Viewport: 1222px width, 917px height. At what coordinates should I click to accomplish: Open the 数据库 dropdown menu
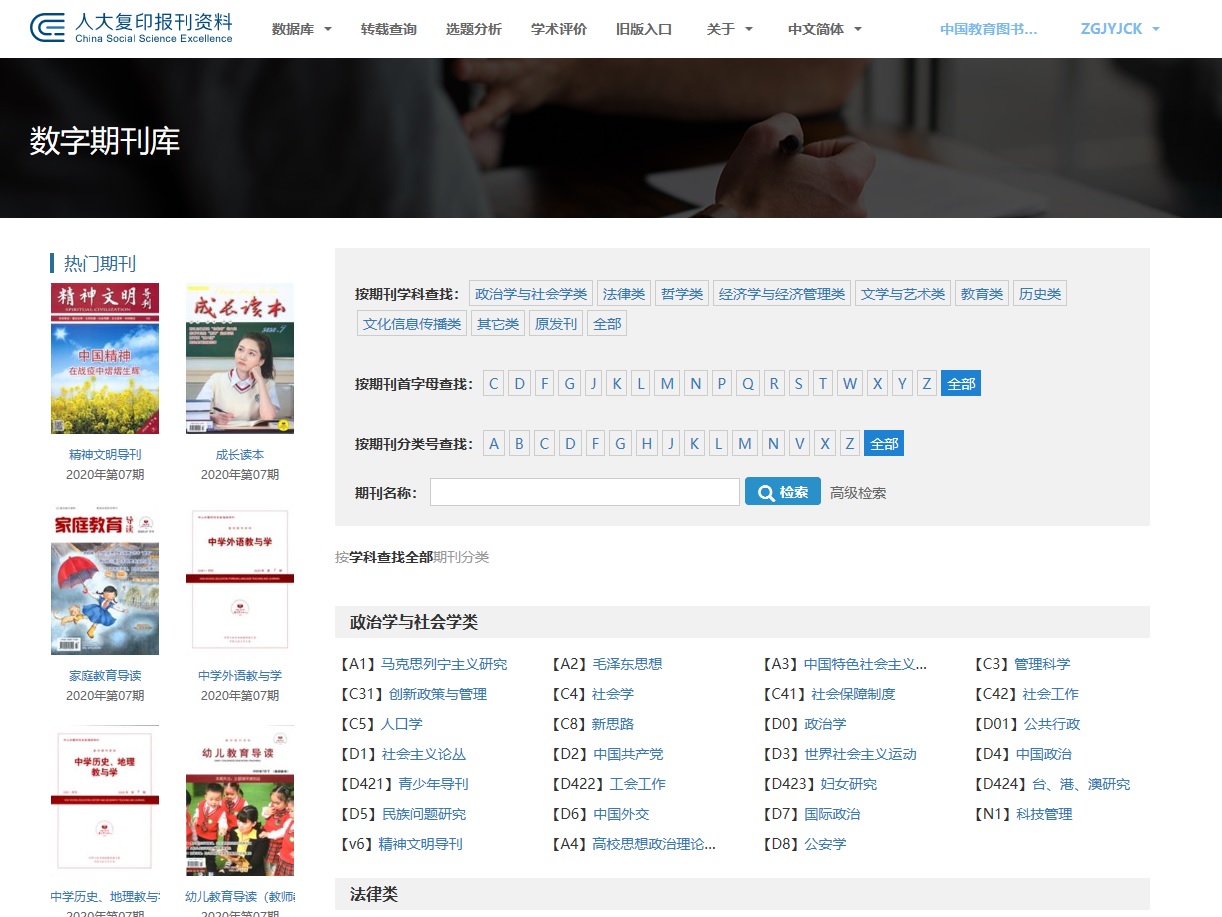[x=301, y=29]
